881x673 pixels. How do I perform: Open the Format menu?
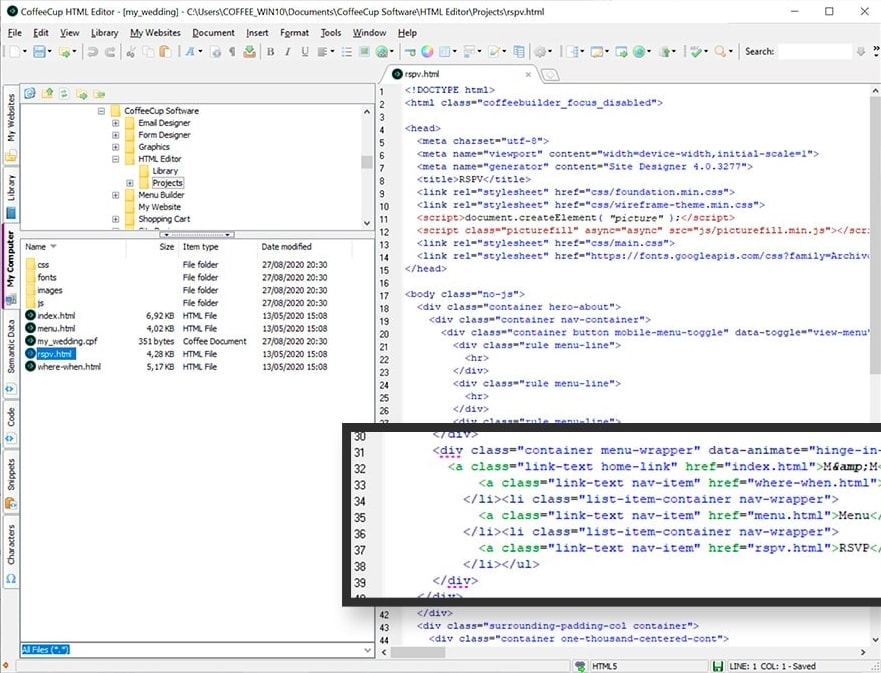(294, 32)
